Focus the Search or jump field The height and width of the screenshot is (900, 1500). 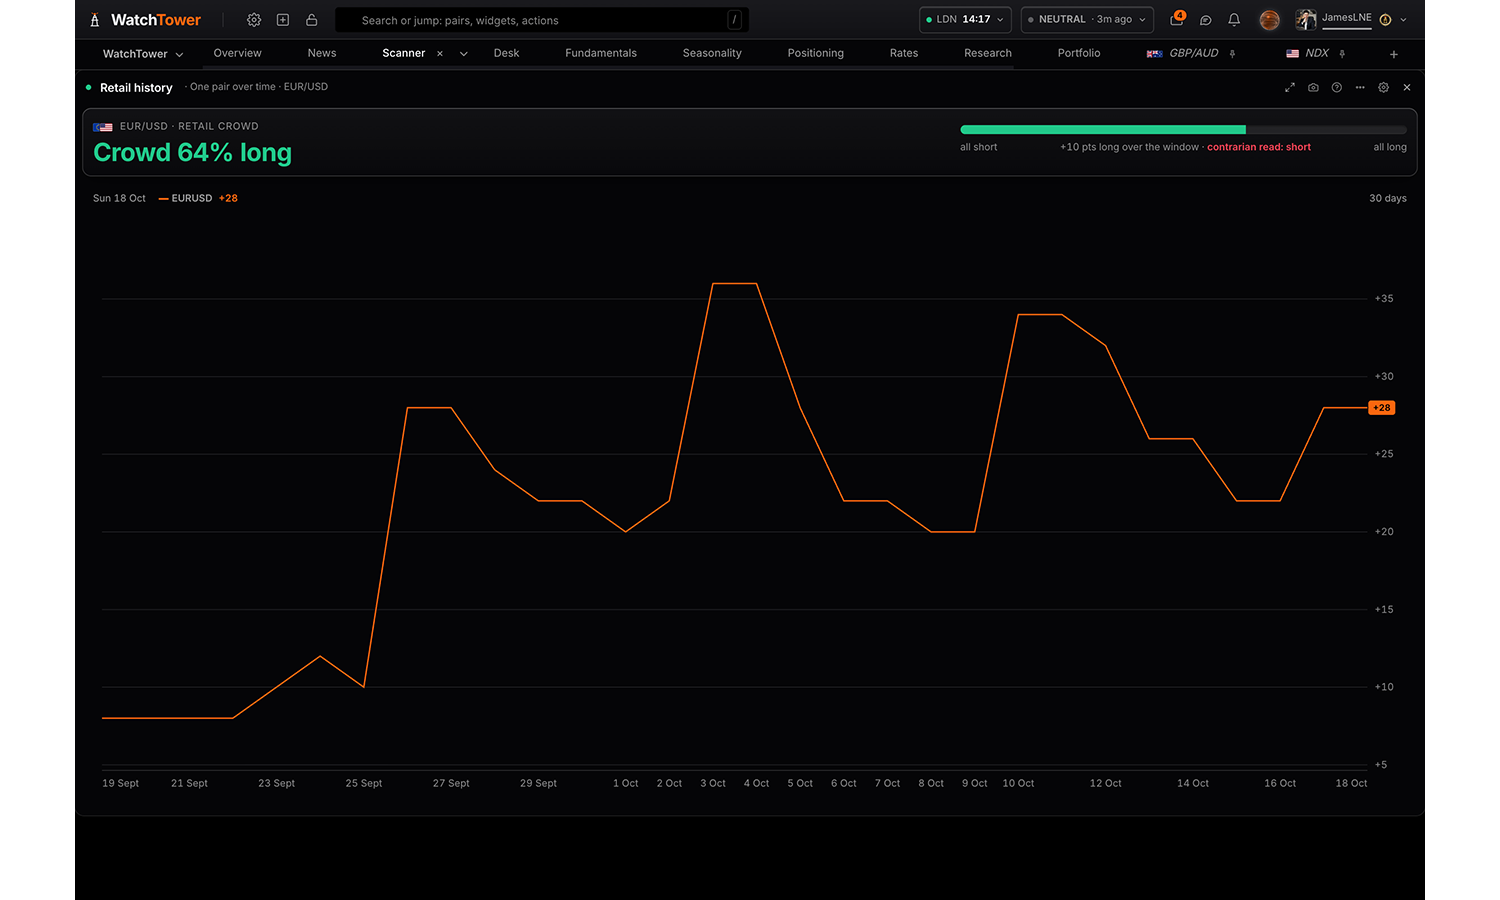(542, 20)
